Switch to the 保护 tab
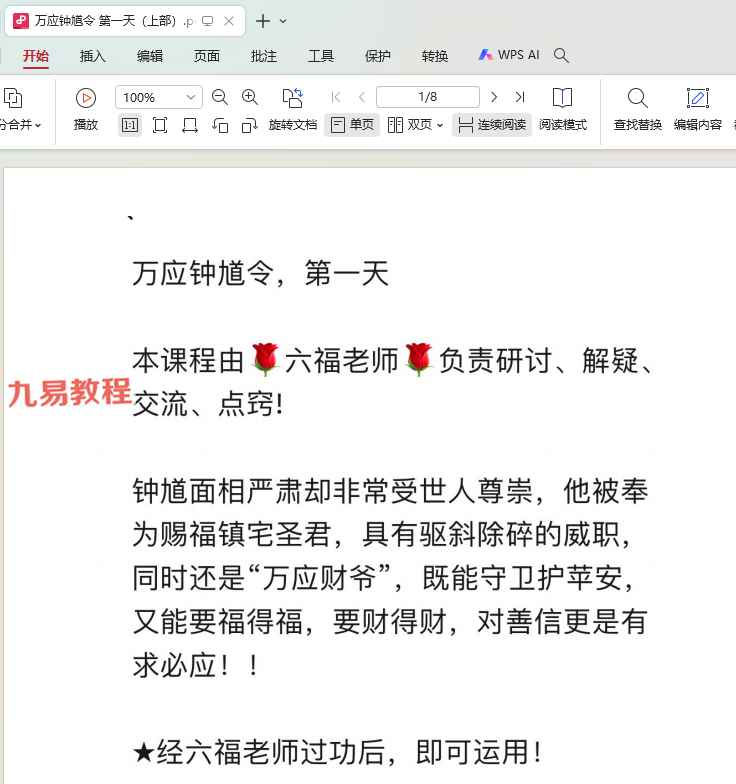 click(x=378, y=56)
